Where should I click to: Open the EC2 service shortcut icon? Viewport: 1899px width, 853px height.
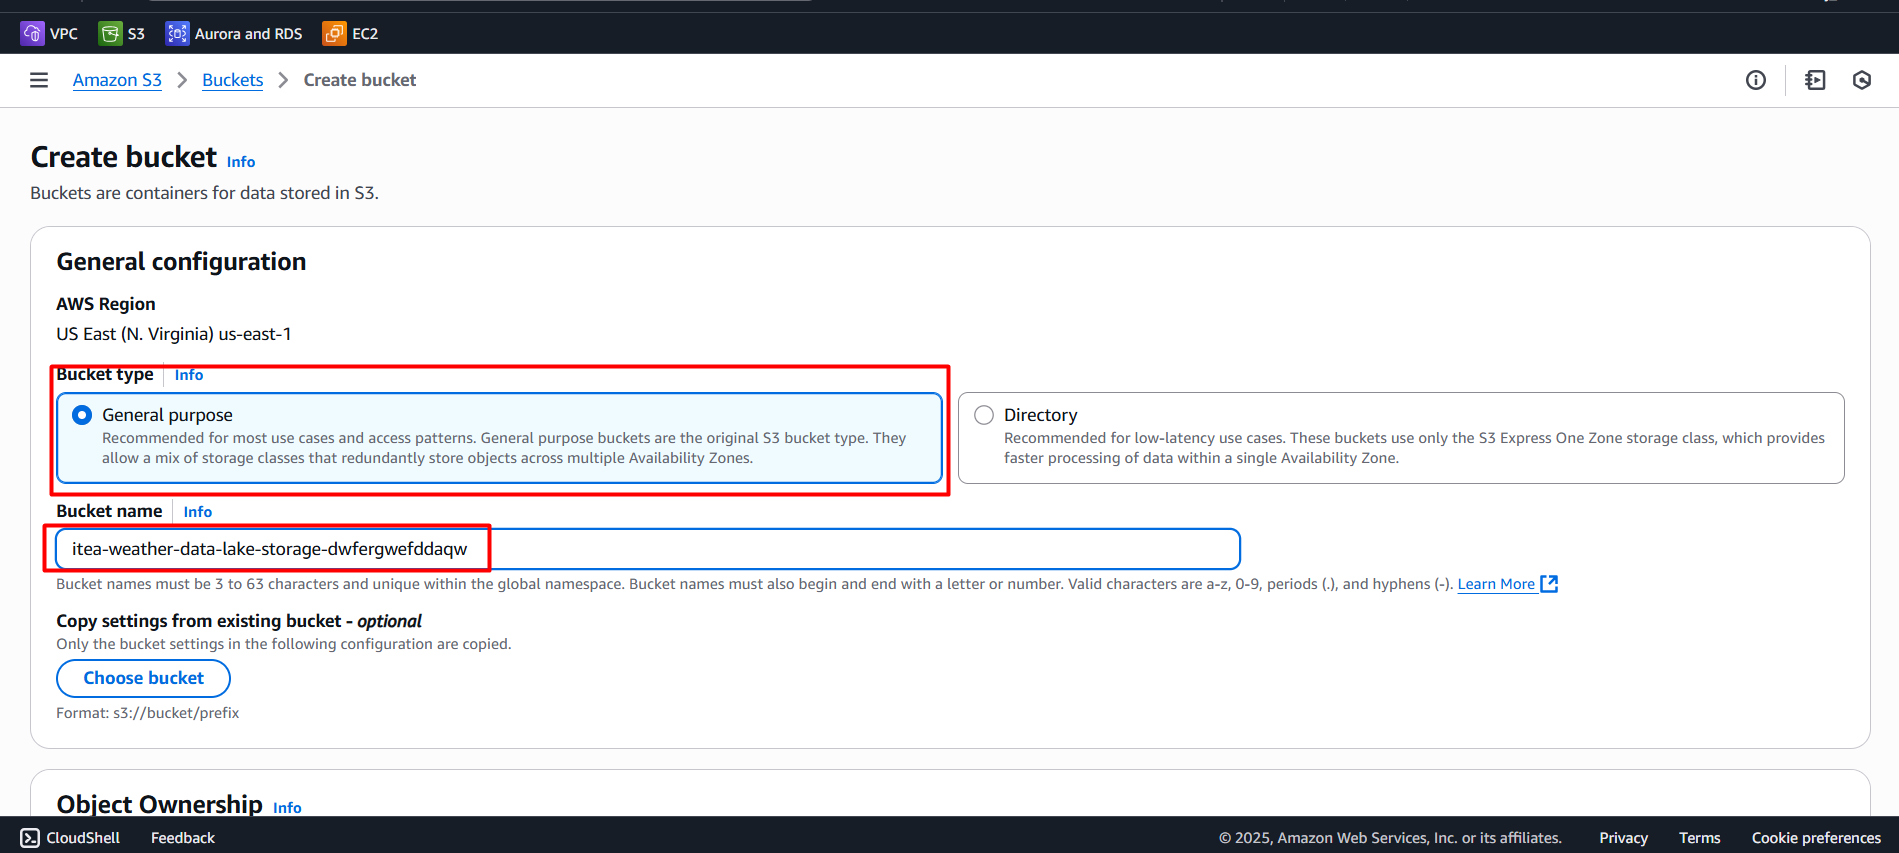pyautogui.click(x=334, y=34)
